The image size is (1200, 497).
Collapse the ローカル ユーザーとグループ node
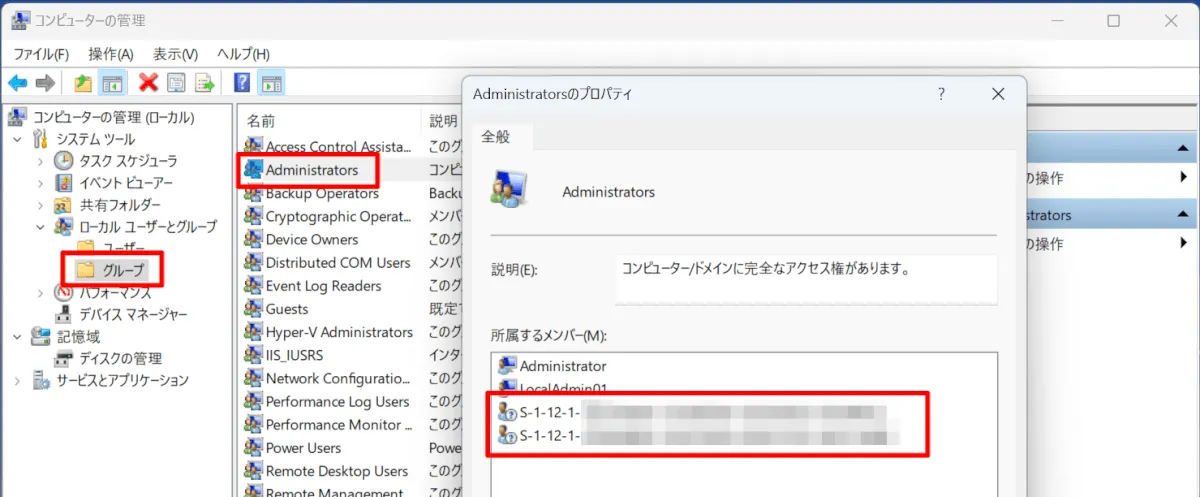[x=40, y=227]
